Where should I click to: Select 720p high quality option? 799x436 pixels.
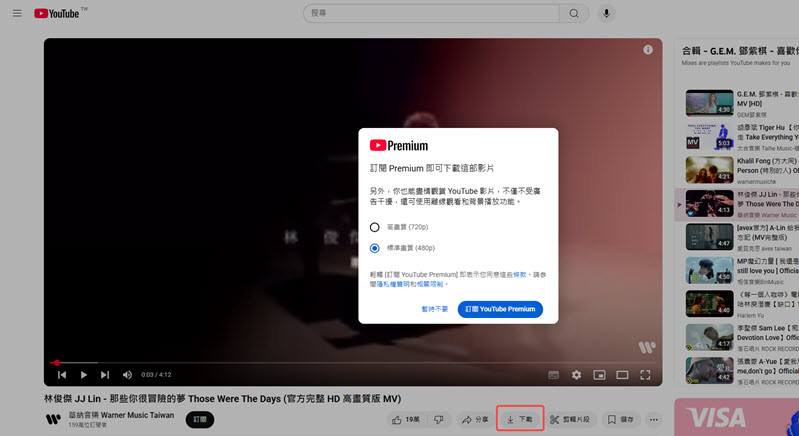tap(375, 227)
